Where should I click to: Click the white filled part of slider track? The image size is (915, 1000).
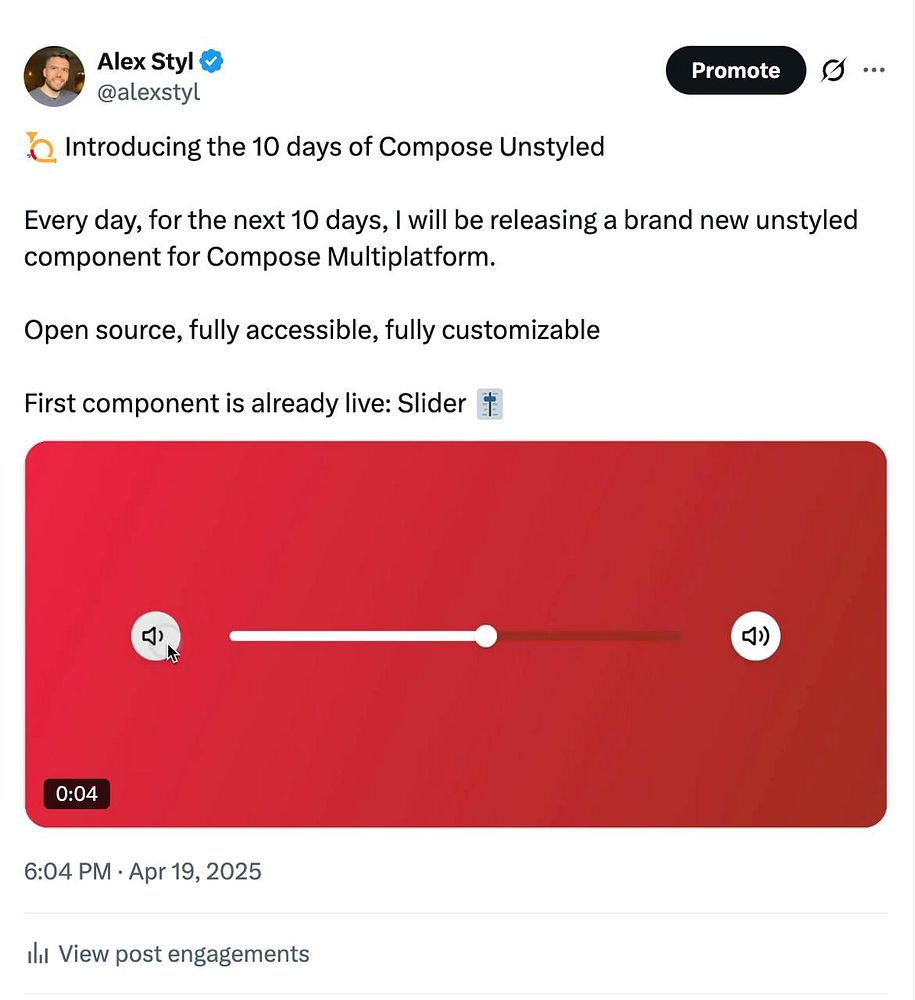coord(350,636)
